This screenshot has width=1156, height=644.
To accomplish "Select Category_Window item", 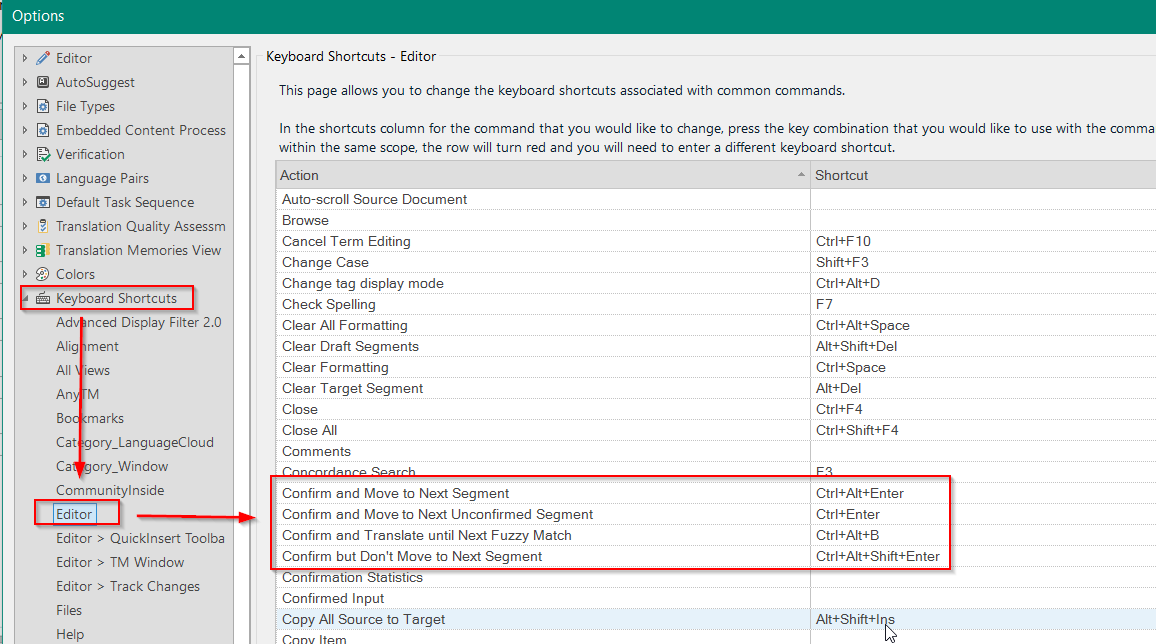I will 112,466.
